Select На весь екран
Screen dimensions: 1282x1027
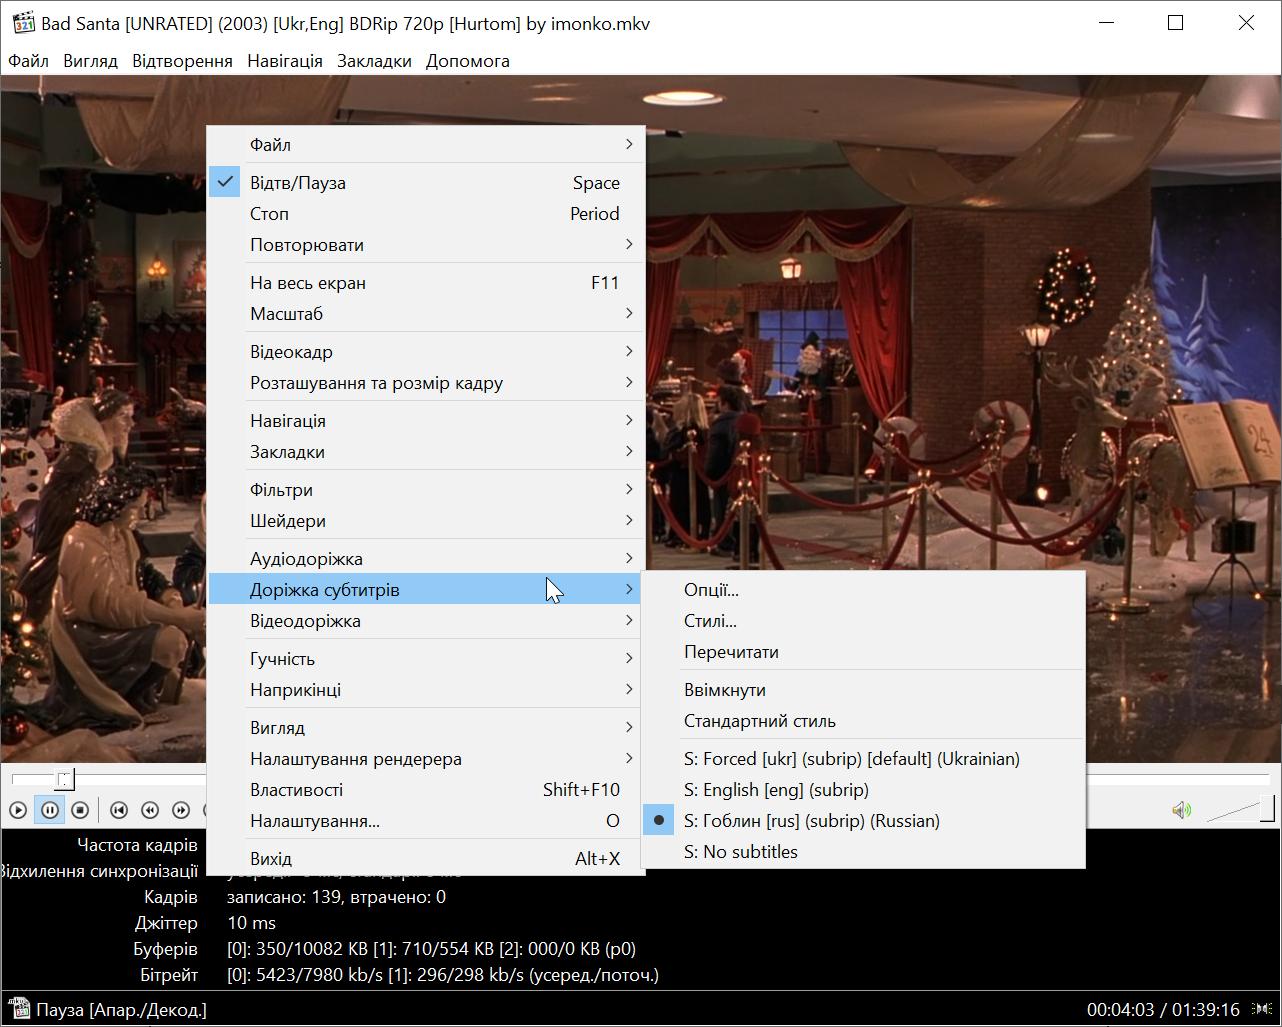(426, 283)
